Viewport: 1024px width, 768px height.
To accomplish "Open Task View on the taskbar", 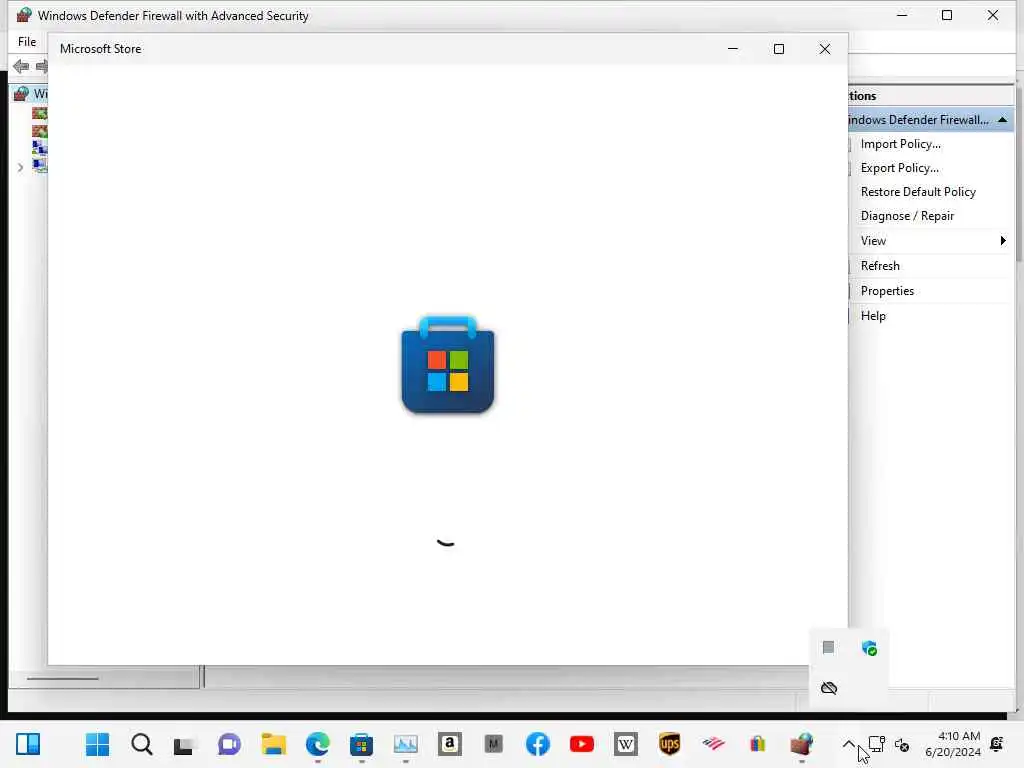I will tap(185, 744).
